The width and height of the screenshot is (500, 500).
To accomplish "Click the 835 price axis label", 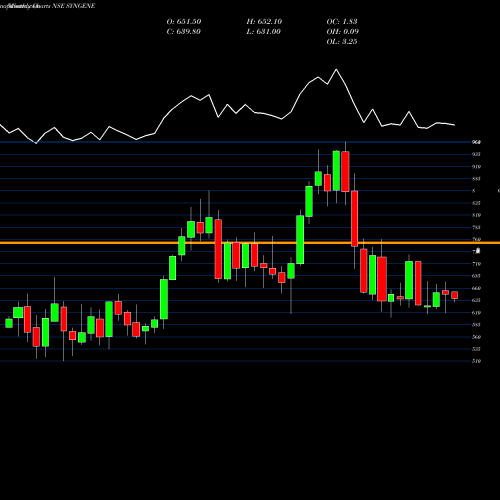I will 476,203.
